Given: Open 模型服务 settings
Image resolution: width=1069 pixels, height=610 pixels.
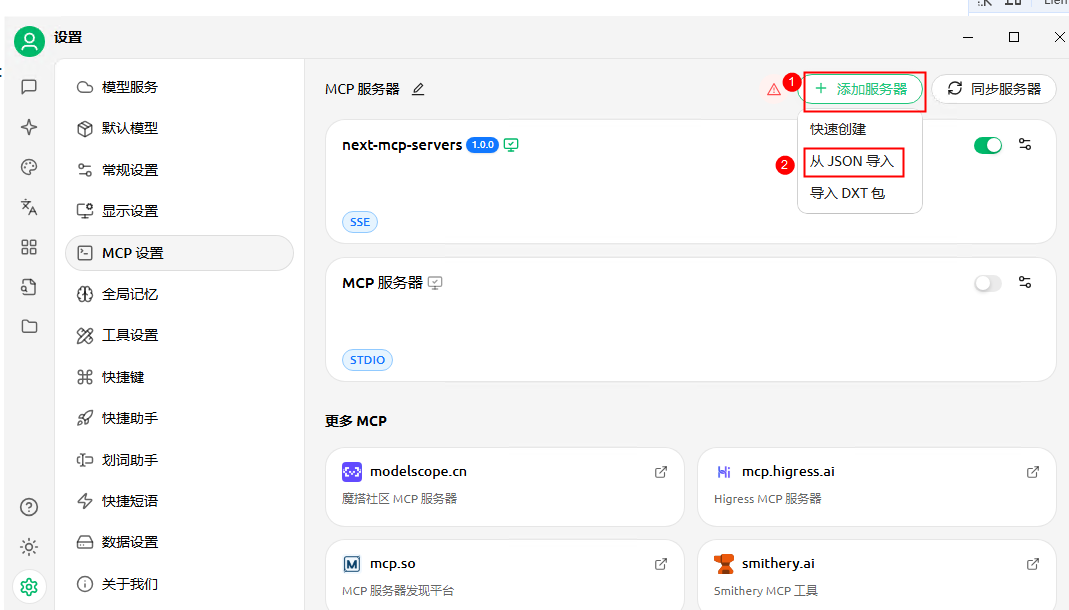Looking at the screenshot, I should pyautogui.click(x=179, y=87).
